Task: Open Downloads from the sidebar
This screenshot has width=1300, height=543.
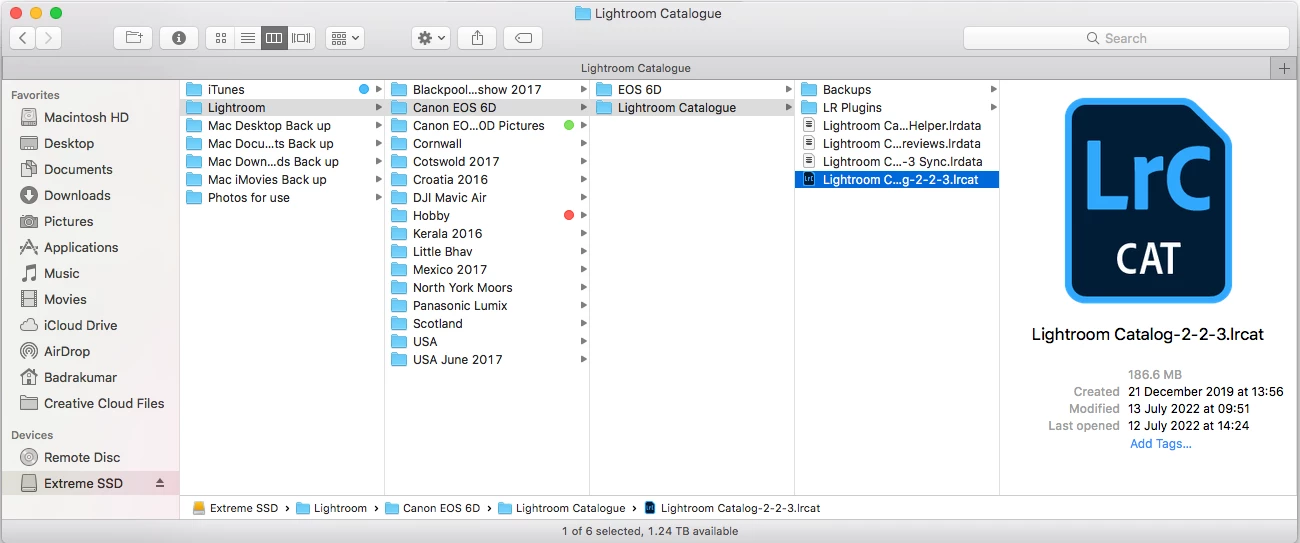Action: pyautogui.click(x=77, y=195)
